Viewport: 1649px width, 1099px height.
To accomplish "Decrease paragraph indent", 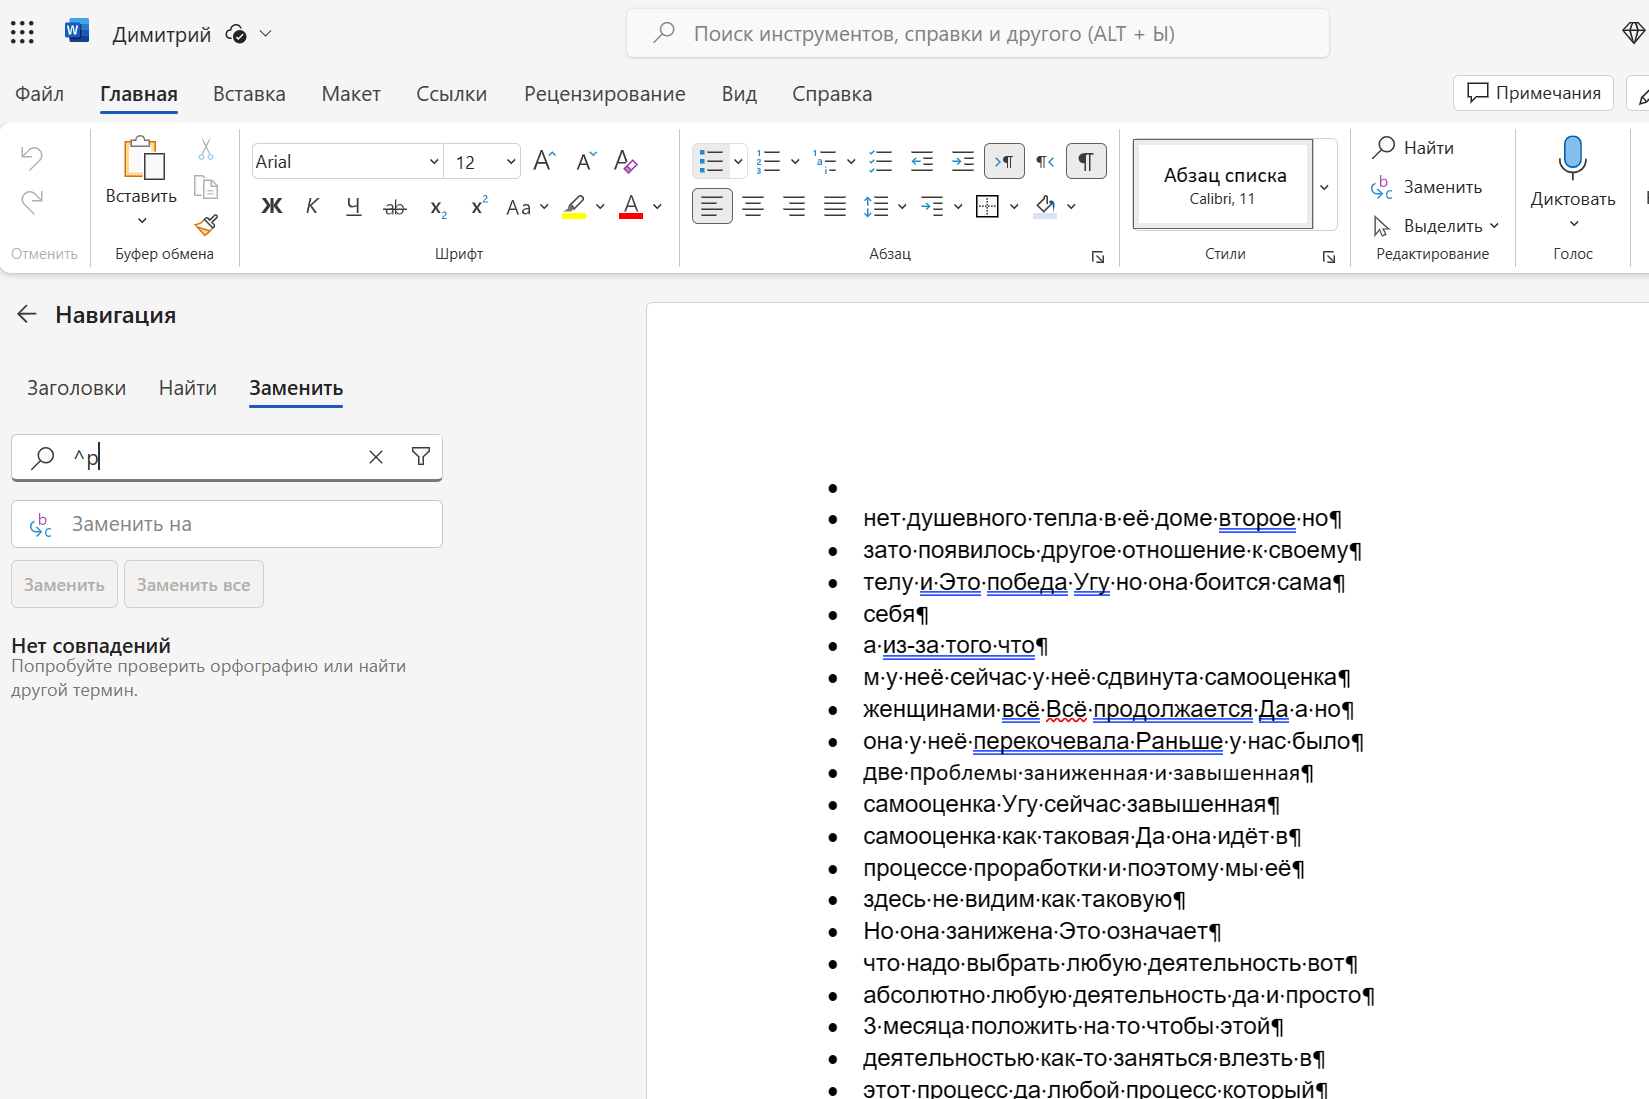I will click(x=922, y=161).
